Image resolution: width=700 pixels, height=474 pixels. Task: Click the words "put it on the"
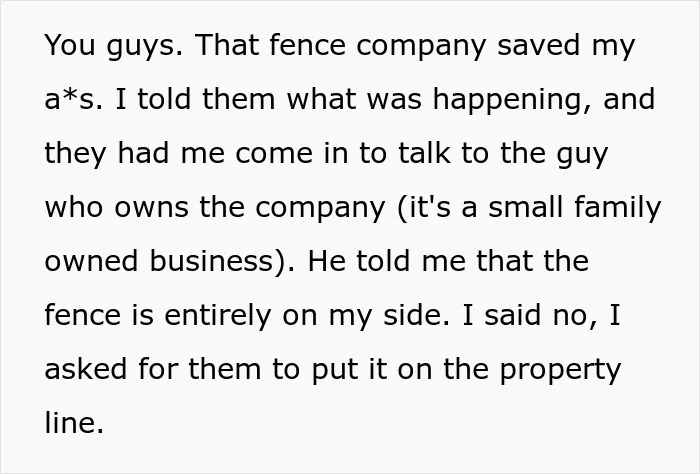click(400, 369)
